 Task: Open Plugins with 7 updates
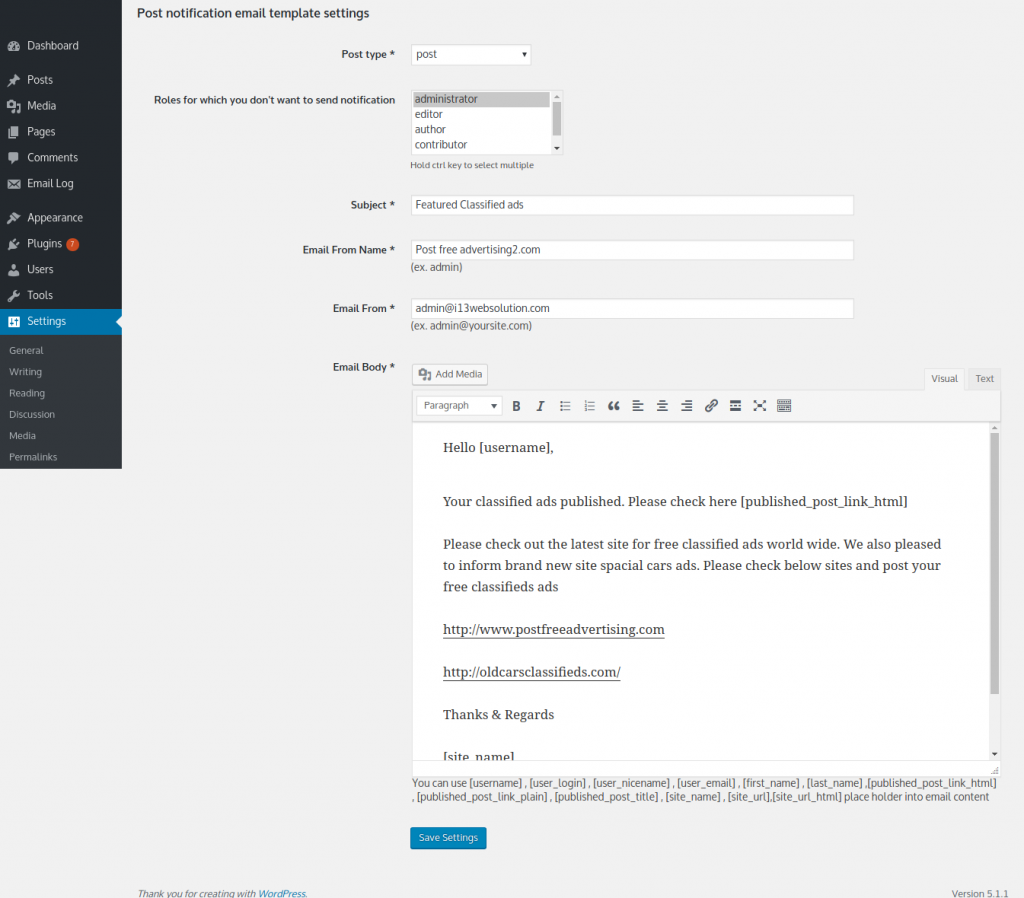pyautogui.click(x=61, y=244)
